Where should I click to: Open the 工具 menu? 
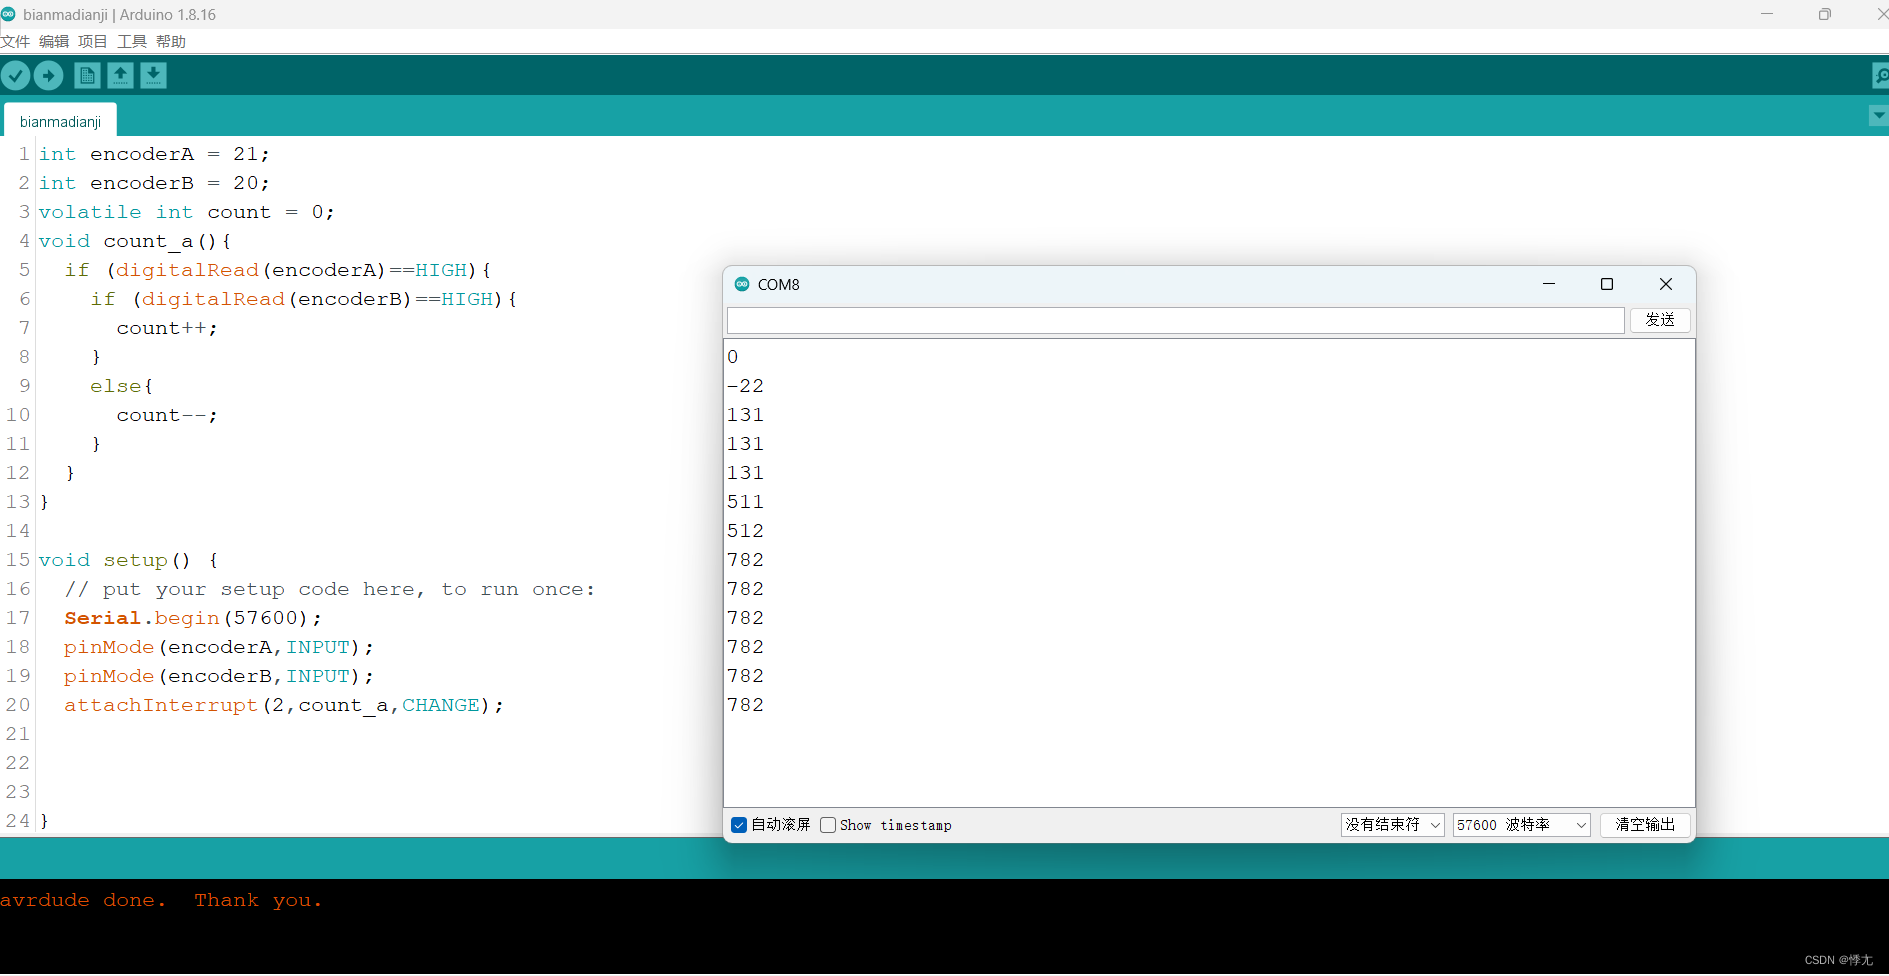coord(132,41)
